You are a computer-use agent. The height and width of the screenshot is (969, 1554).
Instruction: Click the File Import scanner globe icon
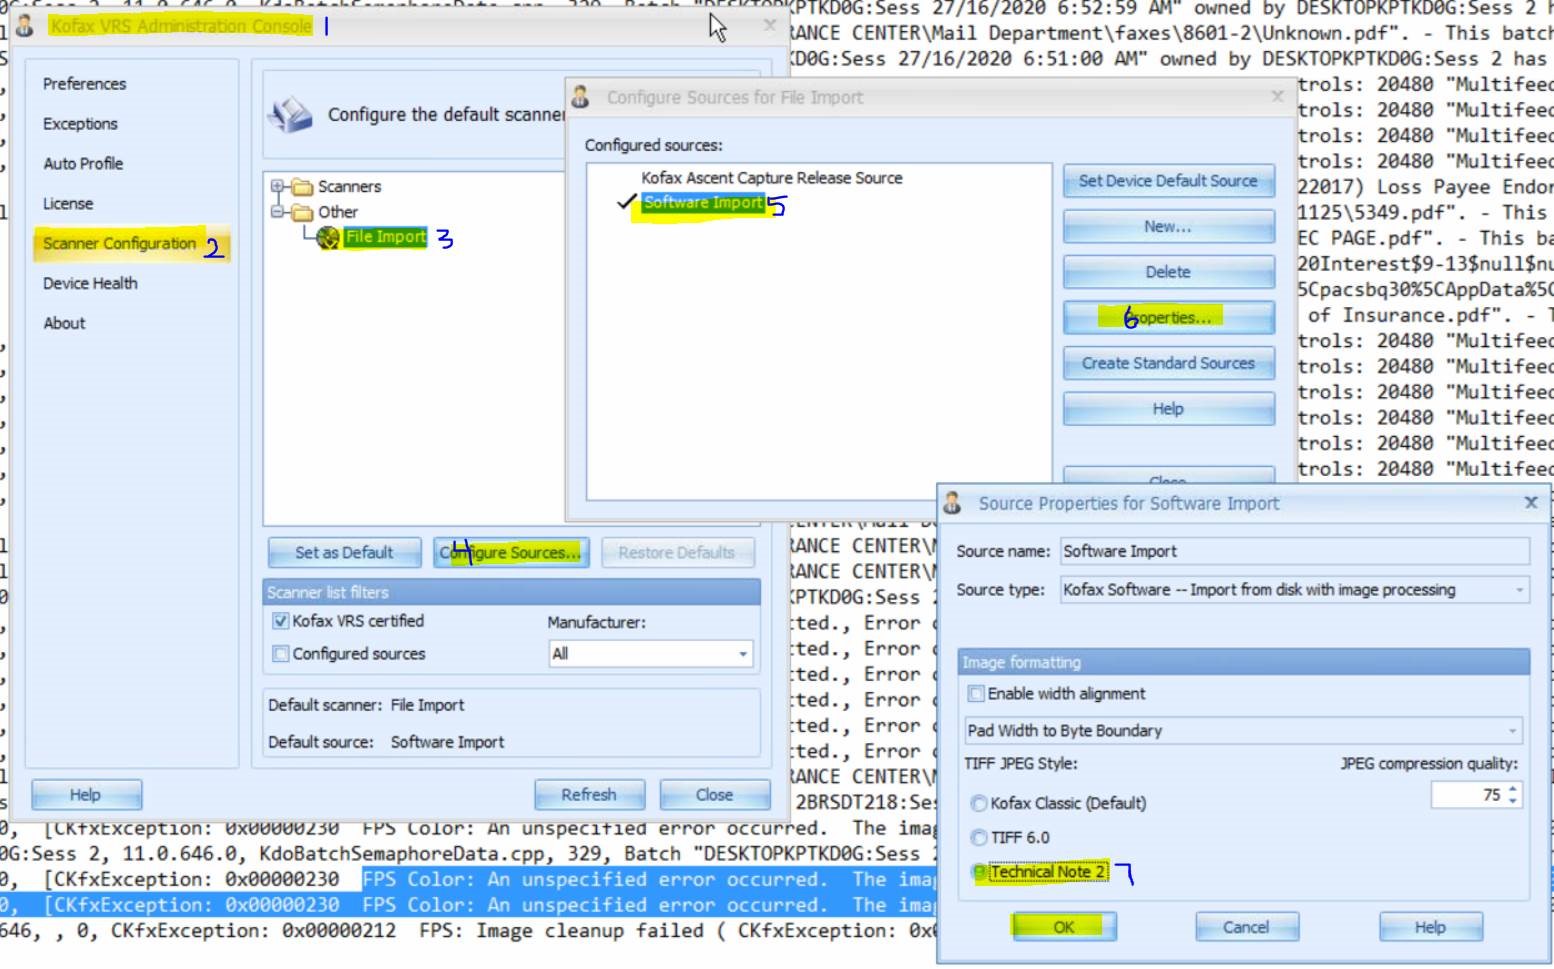click(x=328, y=238)
